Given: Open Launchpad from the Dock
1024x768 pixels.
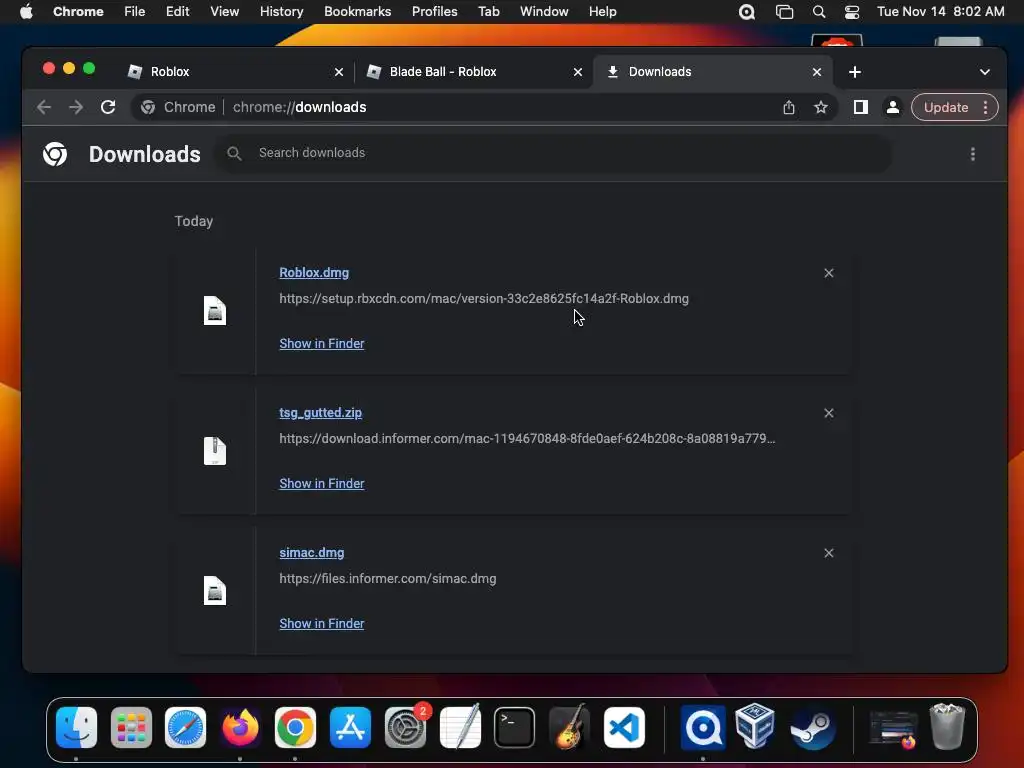Looking at the screenshot, I should (x=131, y=728).
